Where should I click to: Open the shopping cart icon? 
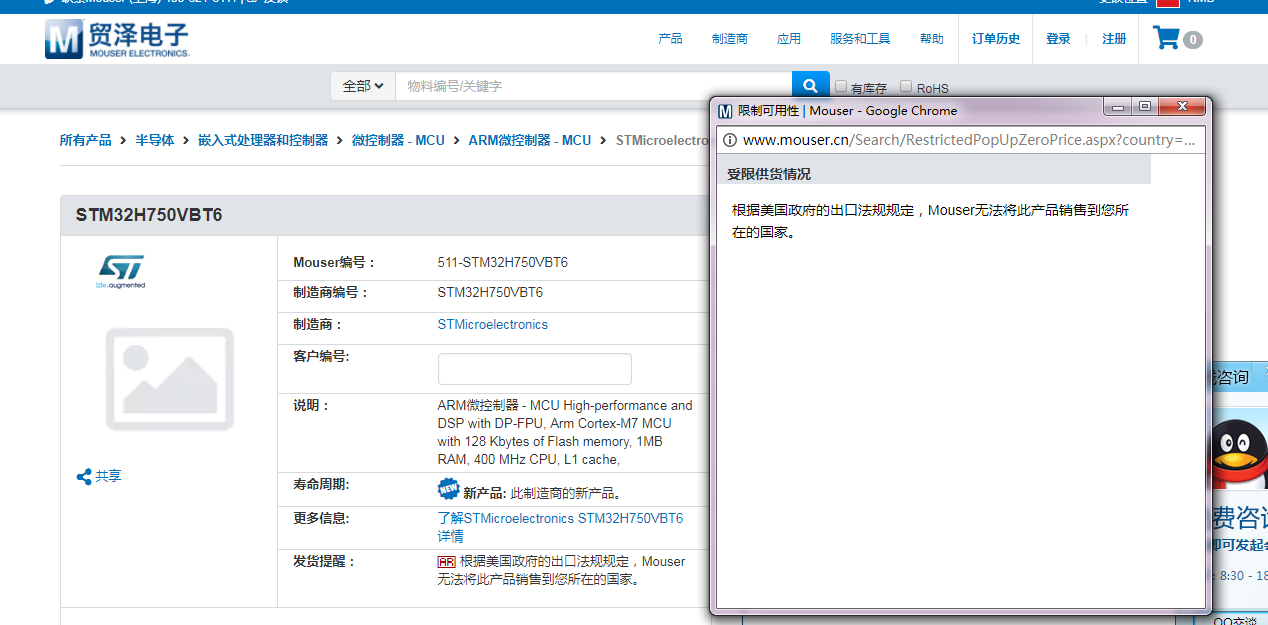[x=1166, y=38]
